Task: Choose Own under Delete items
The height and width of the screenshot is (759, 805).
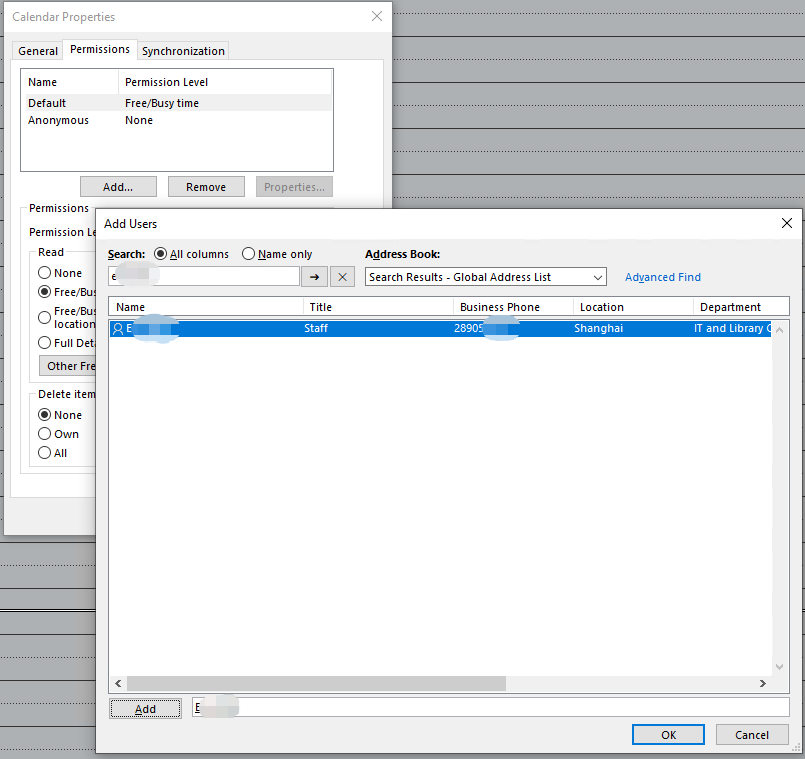Action: pyautogui.click(x=45, y=434)
